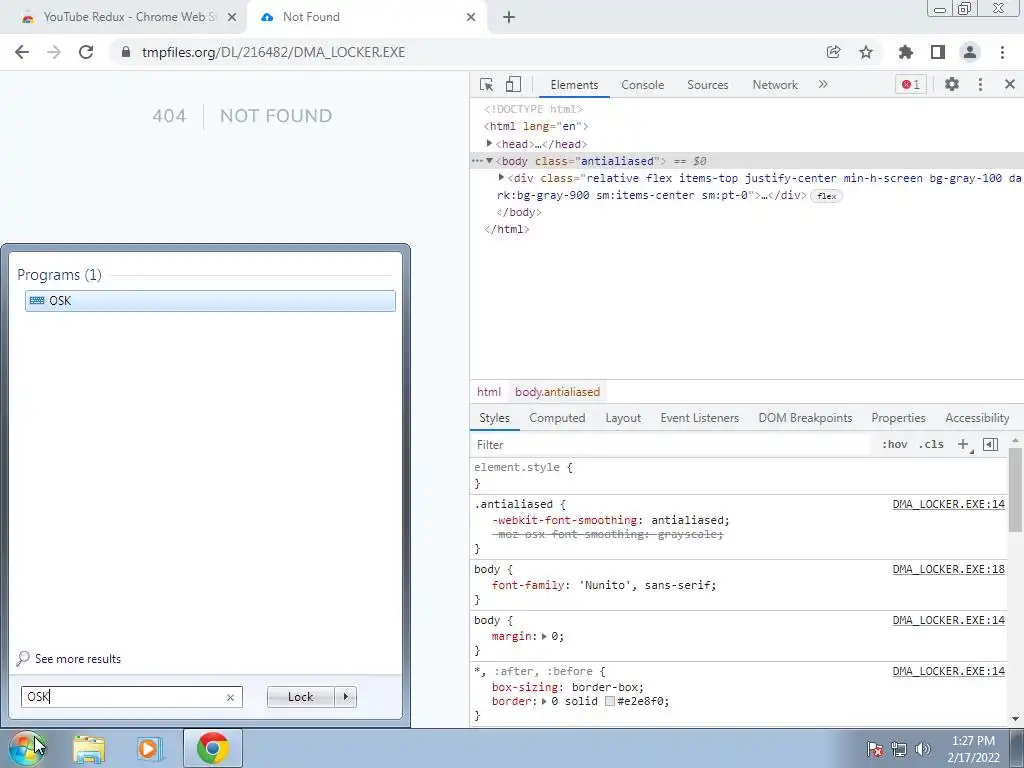Open the Layout tab
This screenshot has height=768, width=1024.
623,418
